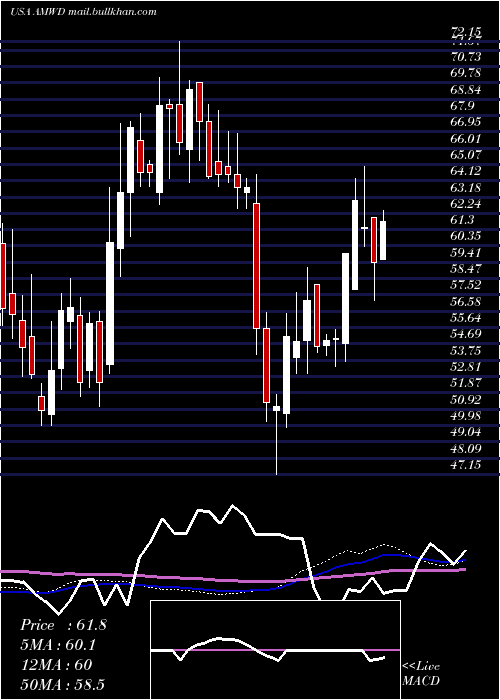The height and width of the screenshot is (700, 500).
Task: Click the 67.9 price axis label
Action: point(463,106)
